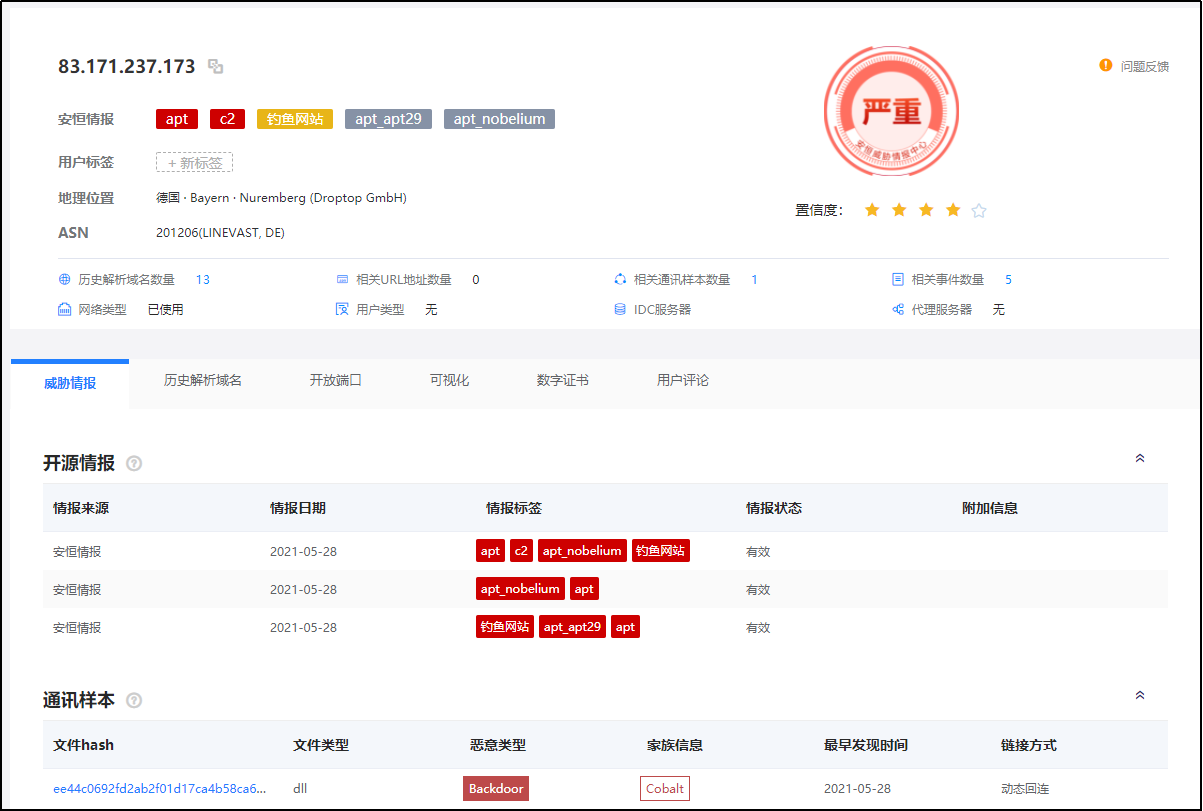Click the Cobalt family tag
1203x811 pixels.
pyautogui.click(x=665, y=789)
